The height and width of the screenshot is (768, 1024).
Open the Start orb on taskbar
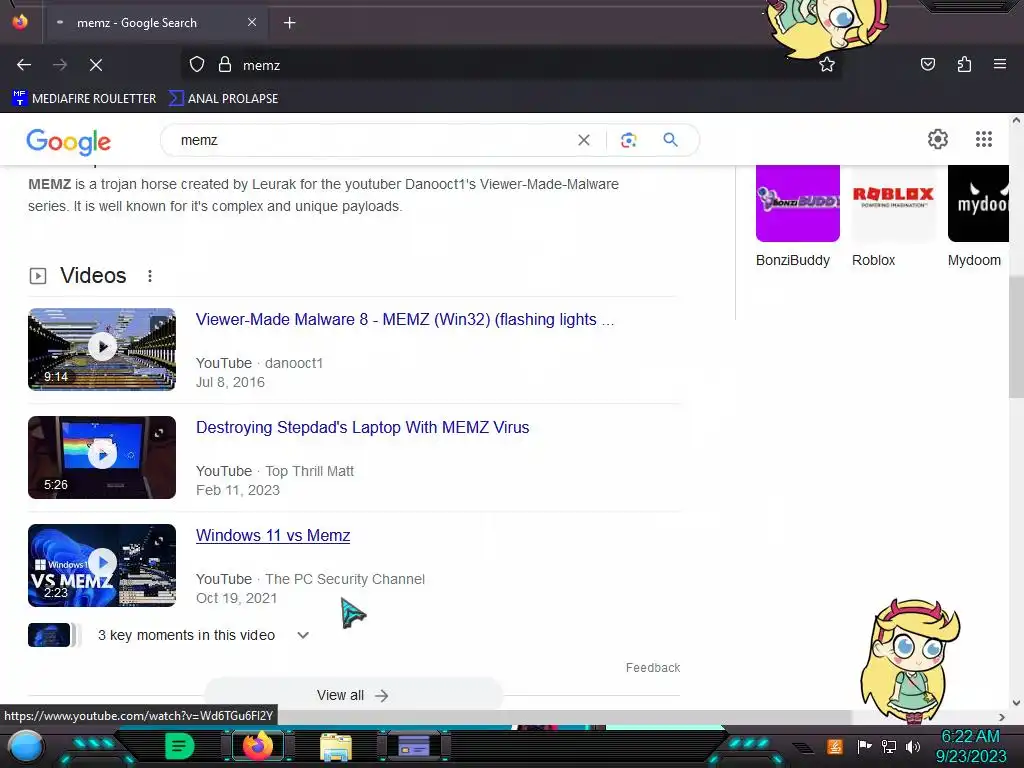[x=26, y=746]
